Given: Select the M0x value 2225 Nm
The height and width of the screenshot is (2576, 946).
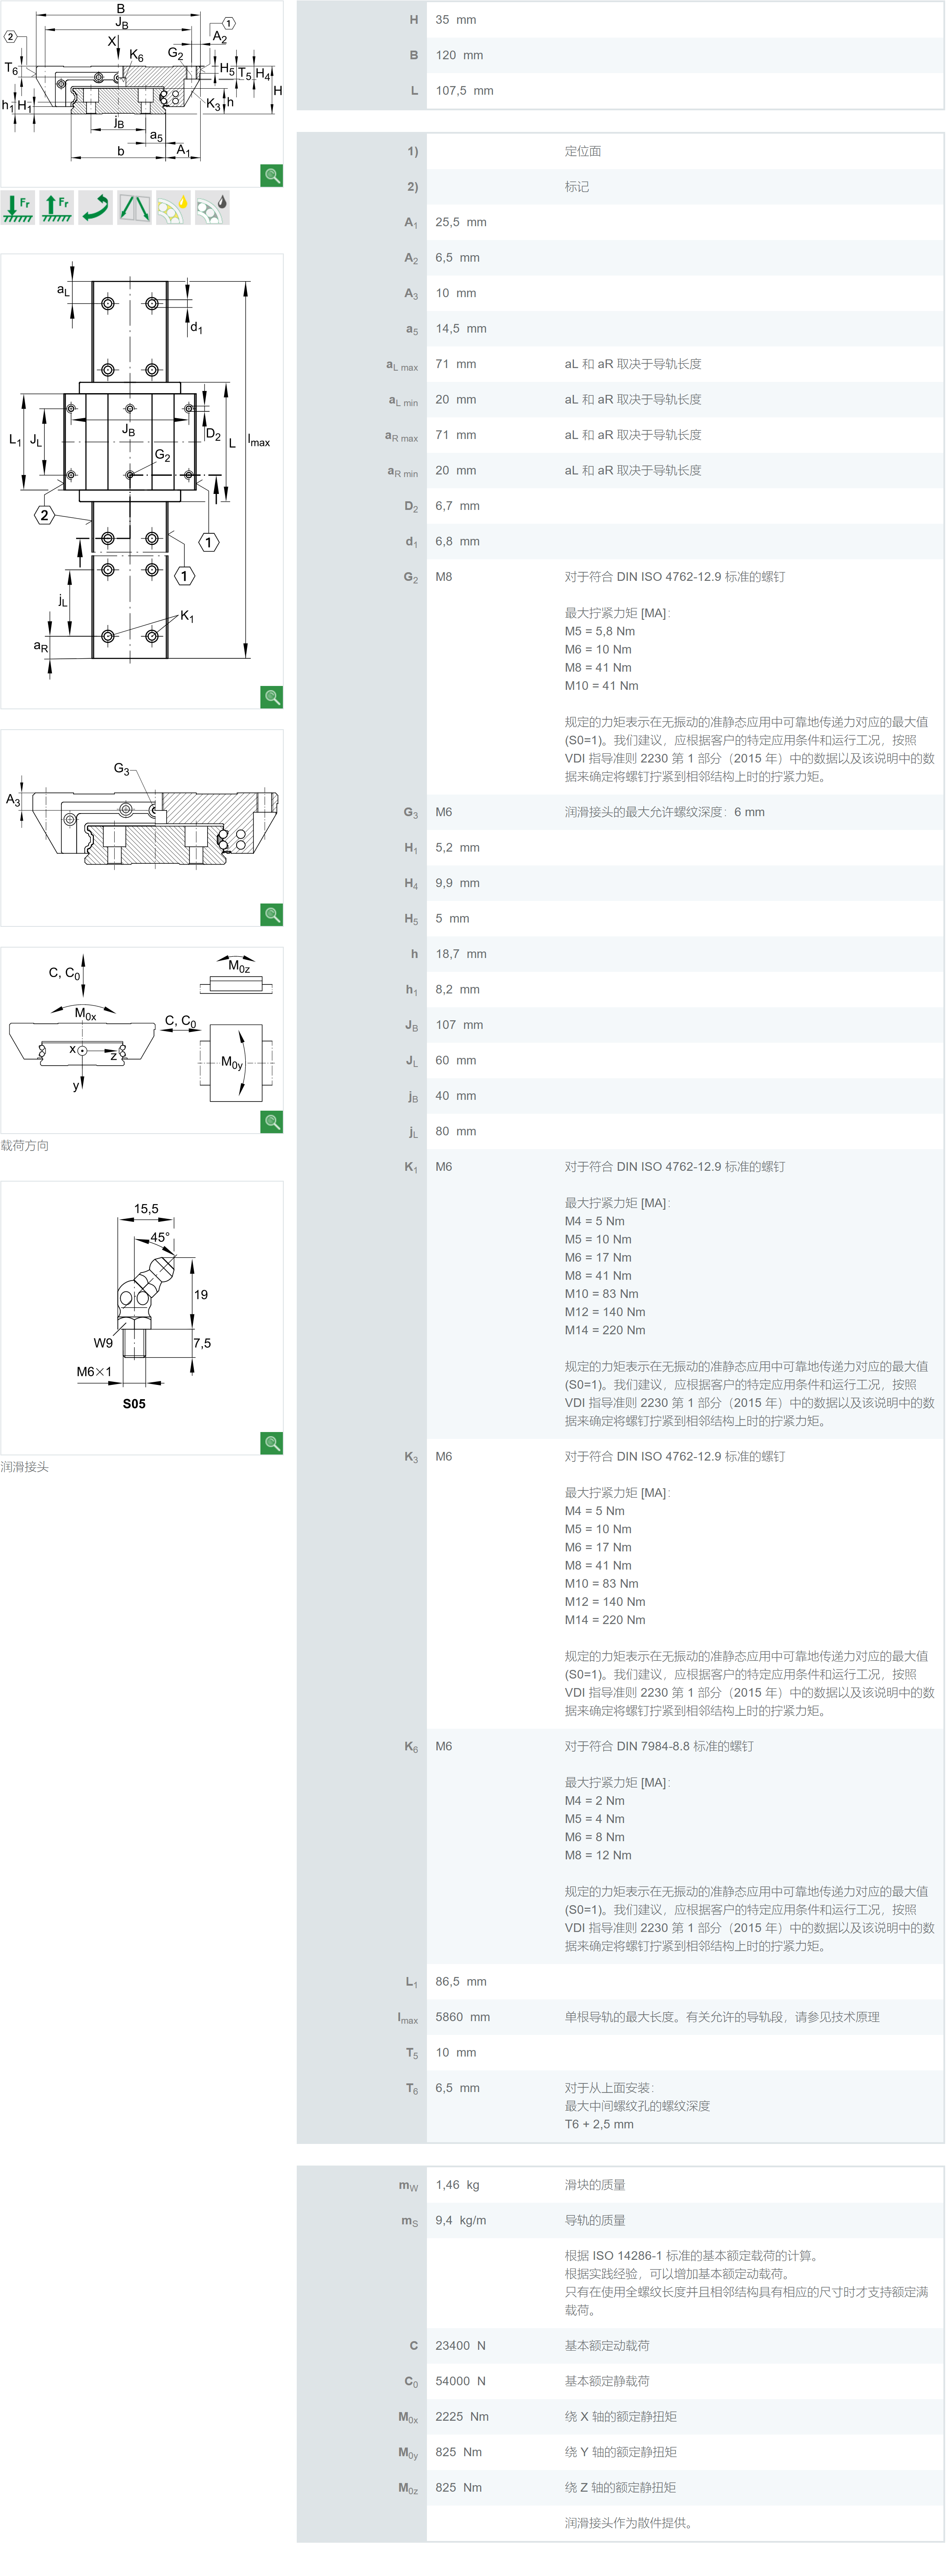Looking at the screenshot, I should click(x=462, y=2417).
